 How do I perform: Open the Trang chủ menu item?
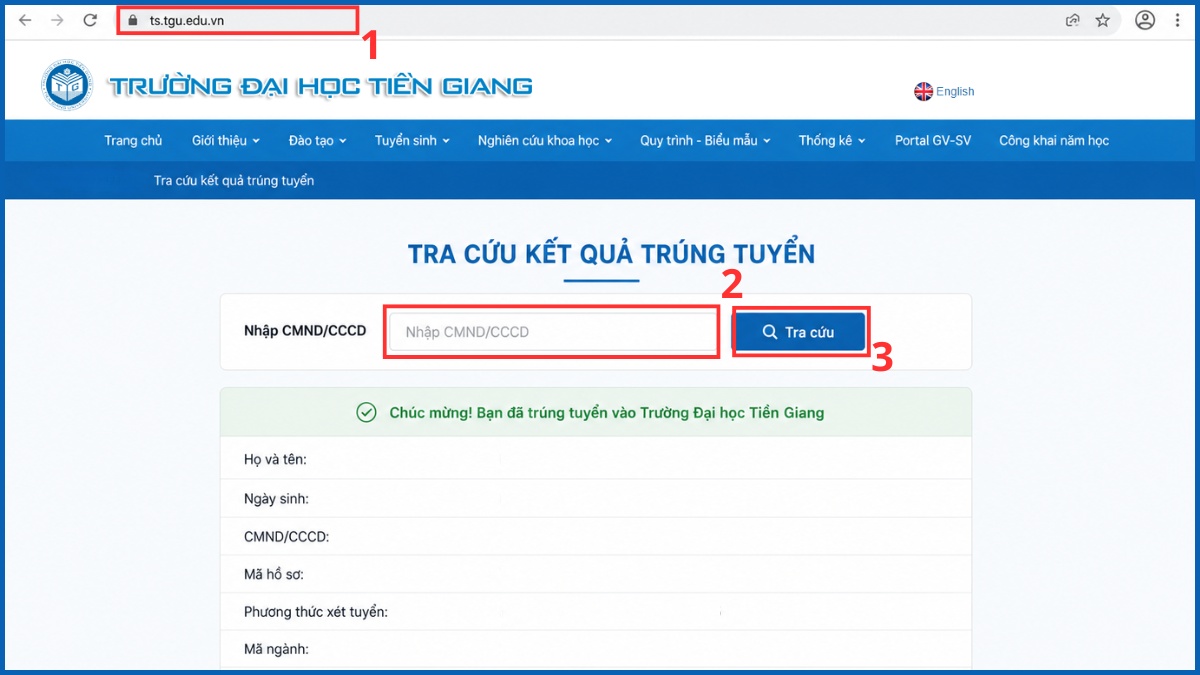click(133, 140)
